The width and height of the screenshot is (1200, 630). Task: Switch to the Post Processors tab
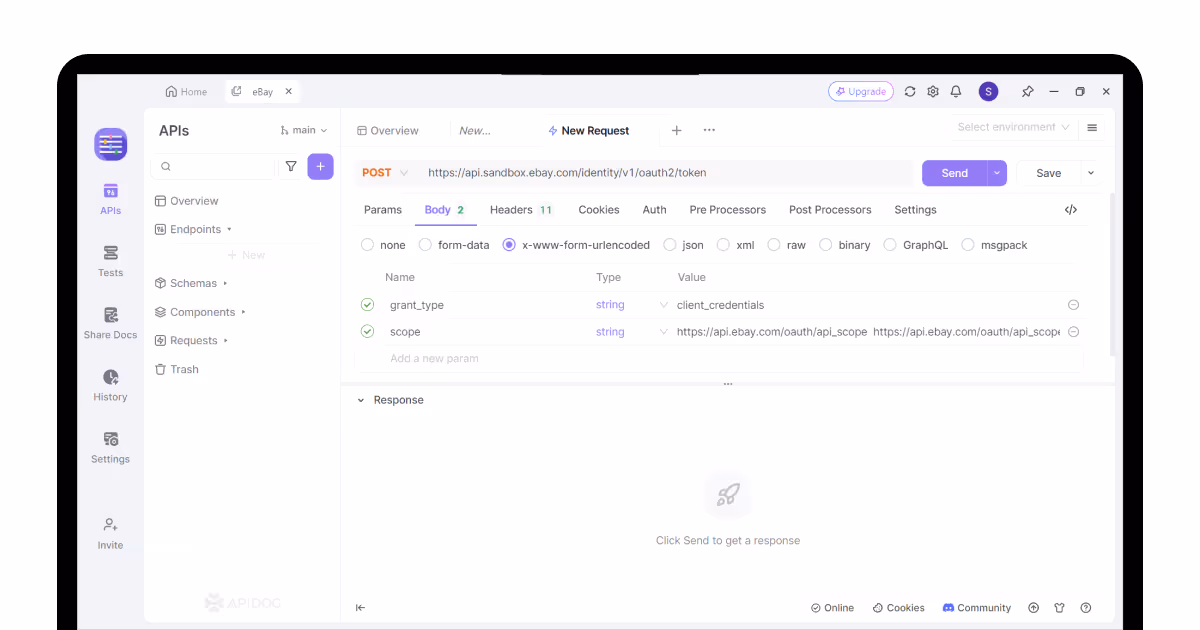coord(830,210)
